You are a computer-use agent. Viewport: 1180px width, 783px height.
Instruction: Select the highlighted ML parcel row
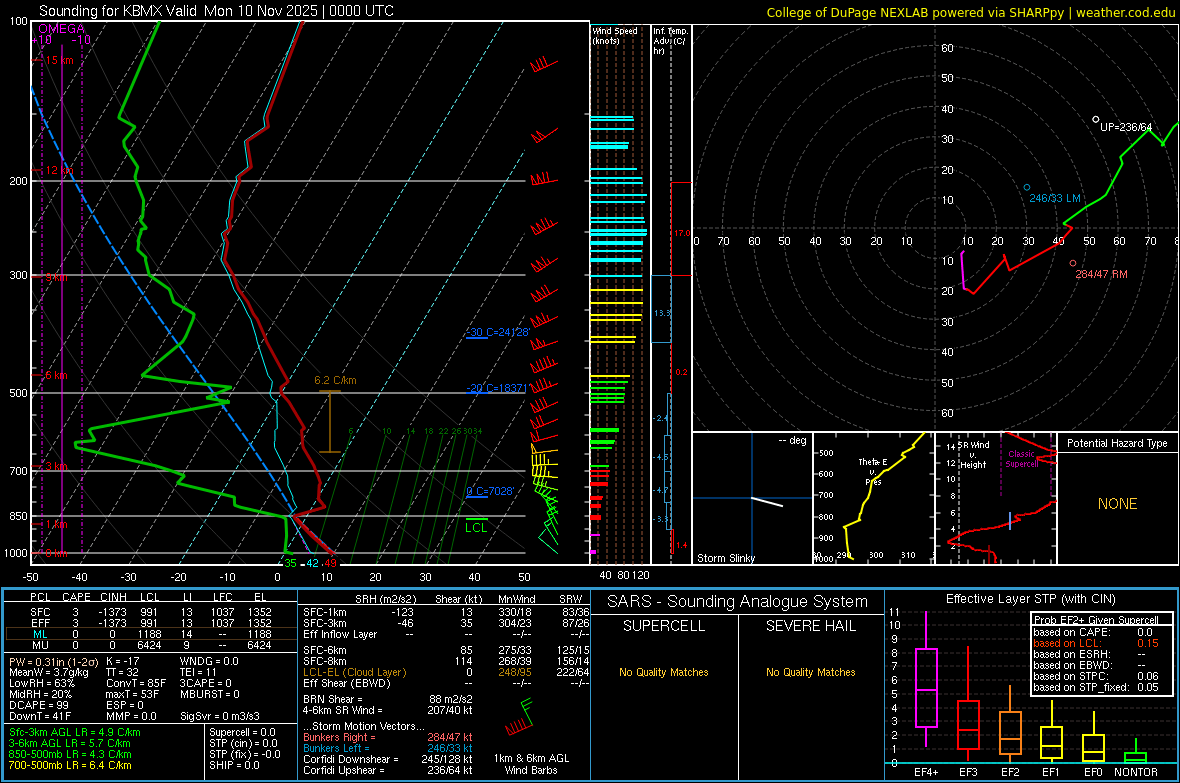click(151, 634)
